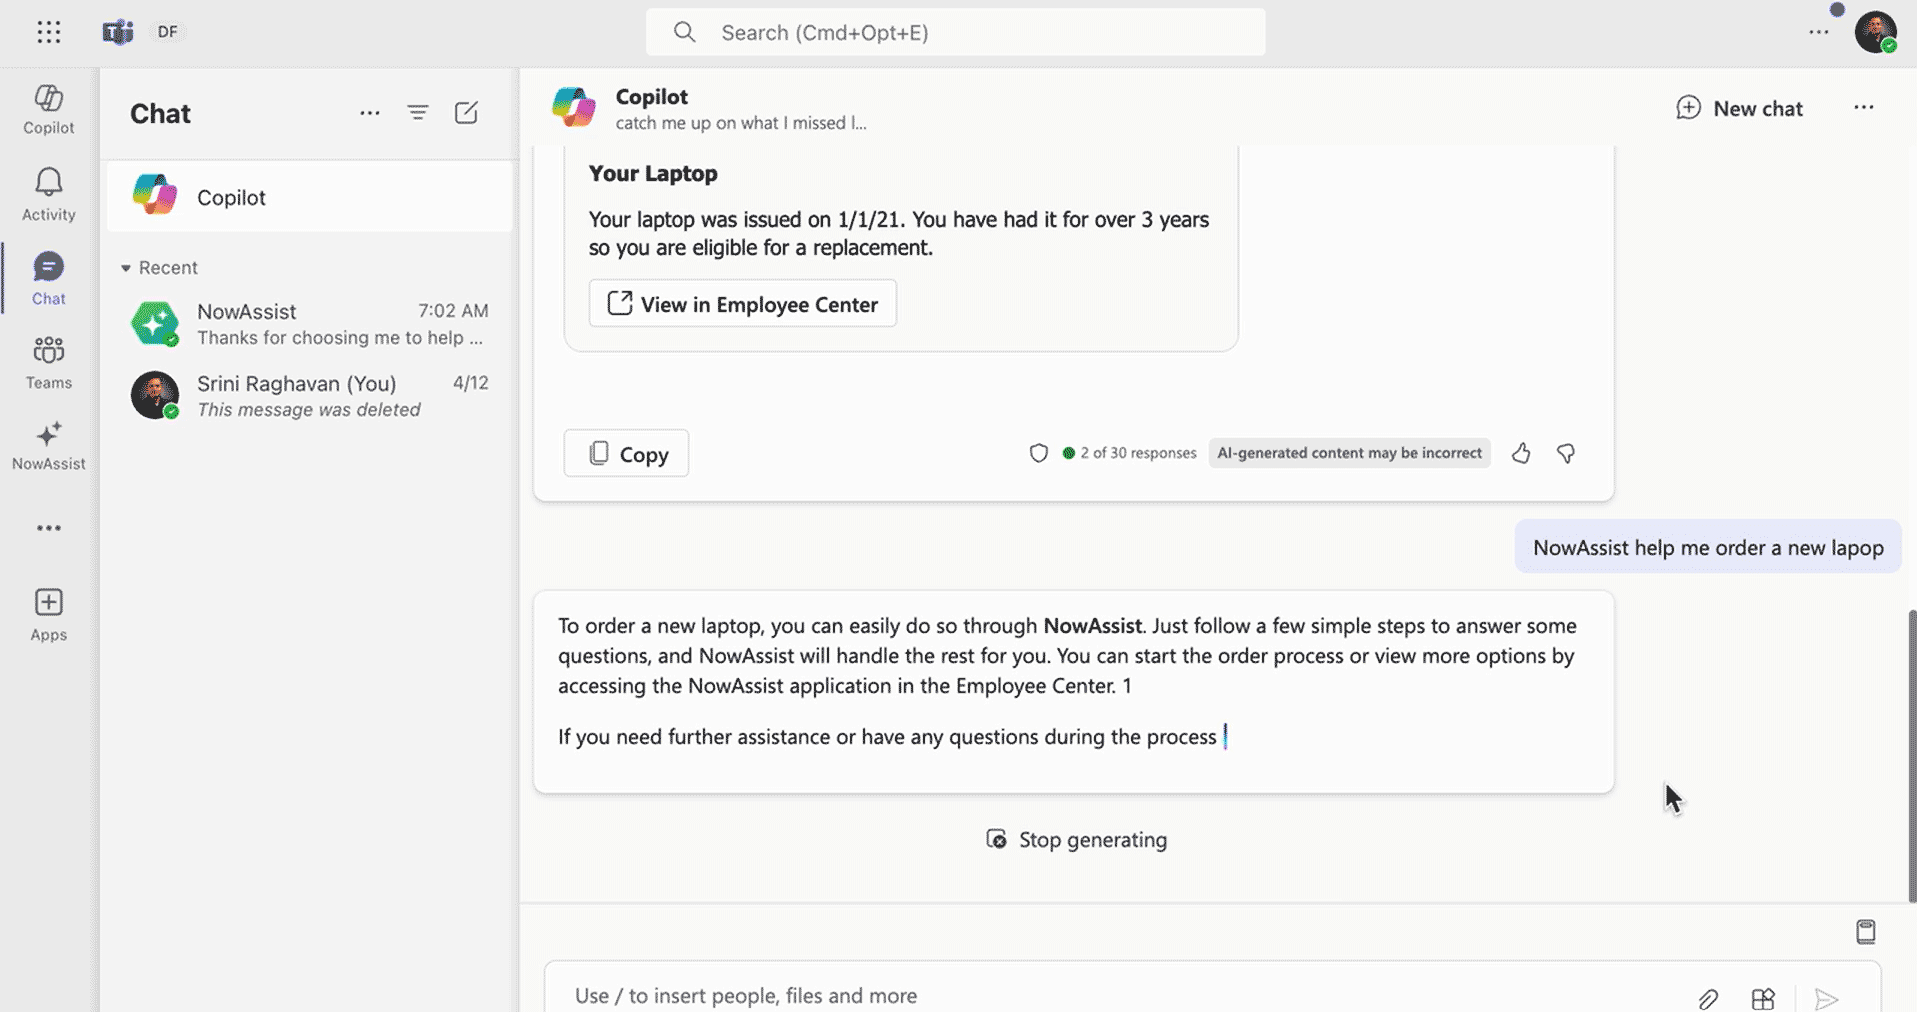Show more apps ellipsis in left rail
The width and height of the screenshot is (1917, 1012).
[49, 528]
